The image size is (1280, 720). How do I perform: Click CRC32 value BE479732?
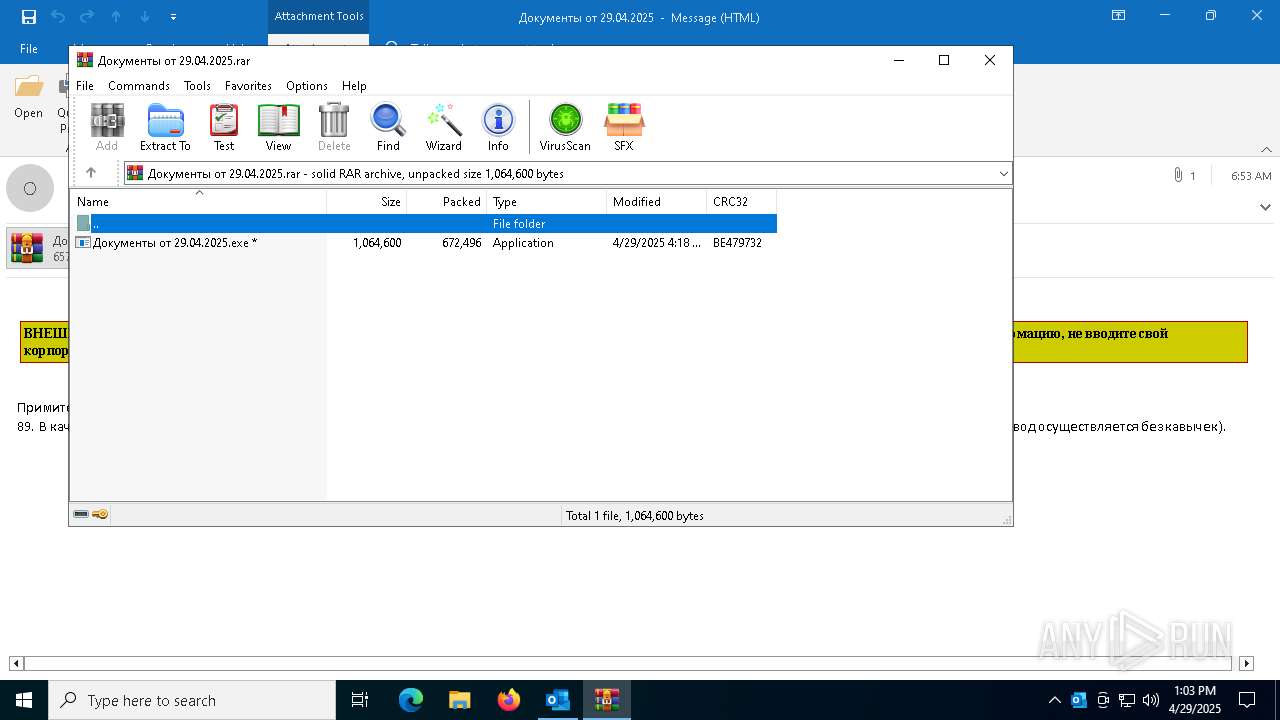coord(738,243)
